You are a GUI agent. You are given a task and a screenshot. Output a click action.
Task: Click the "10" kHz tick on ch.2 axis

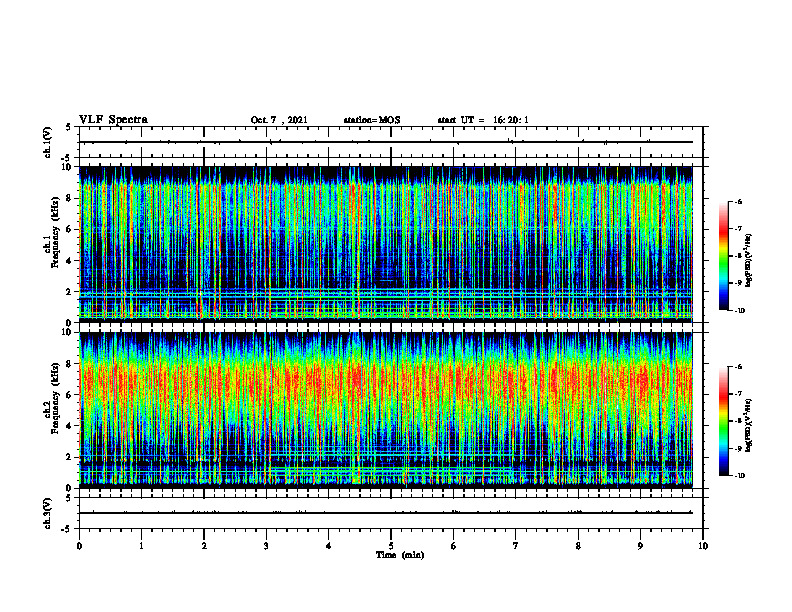[68, 332]
